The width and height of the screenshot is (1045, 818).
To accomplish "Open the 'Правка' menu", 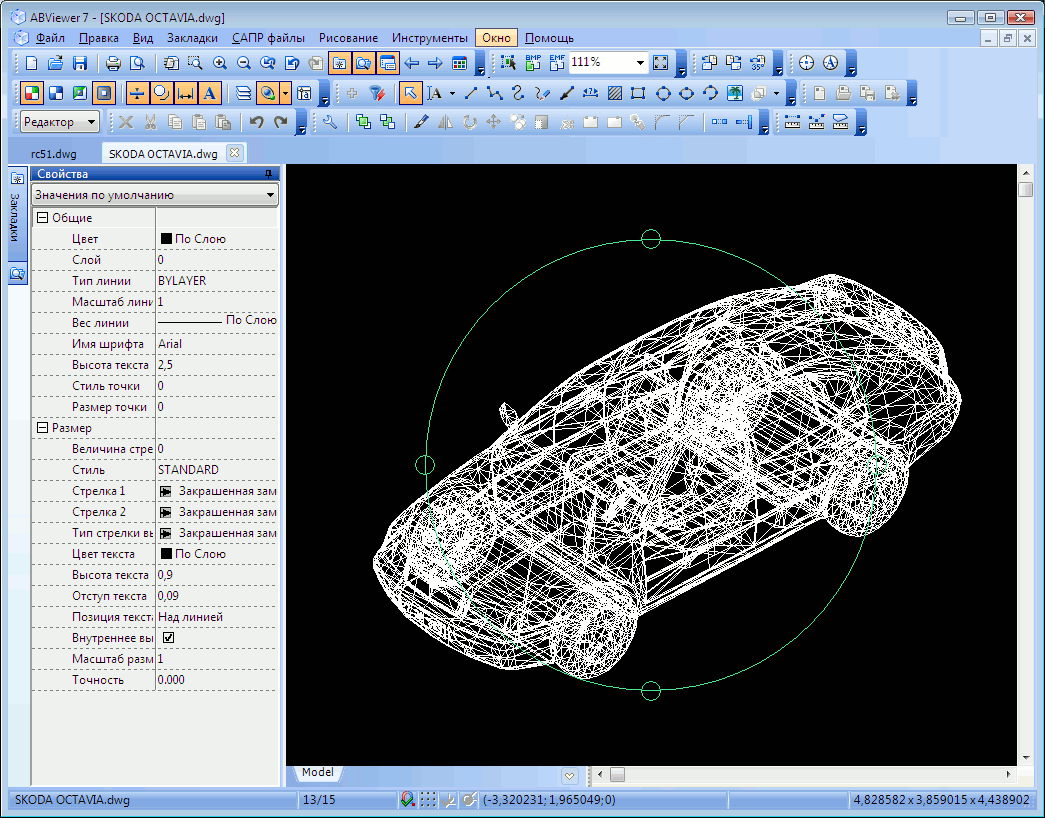I will click(x=99, y=38).
